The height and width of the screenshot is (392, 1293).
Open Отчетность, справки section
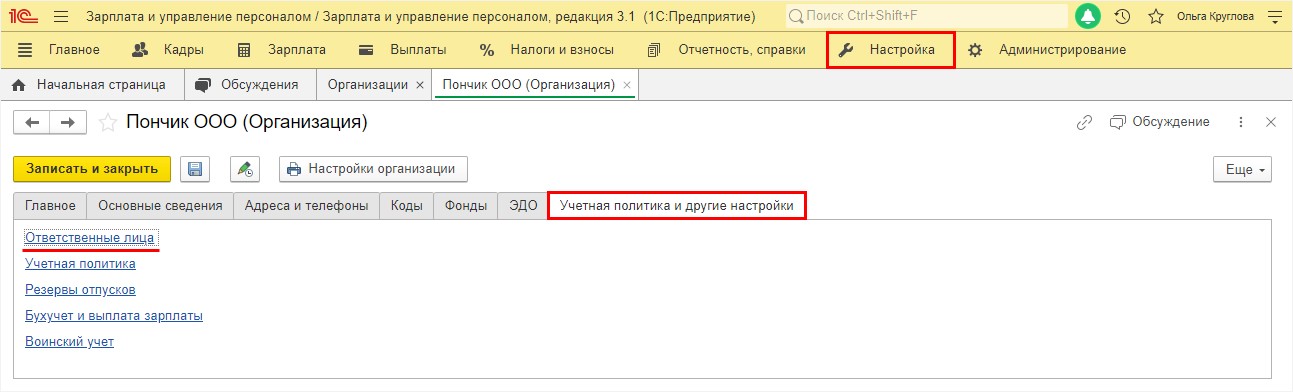point(726,50)
